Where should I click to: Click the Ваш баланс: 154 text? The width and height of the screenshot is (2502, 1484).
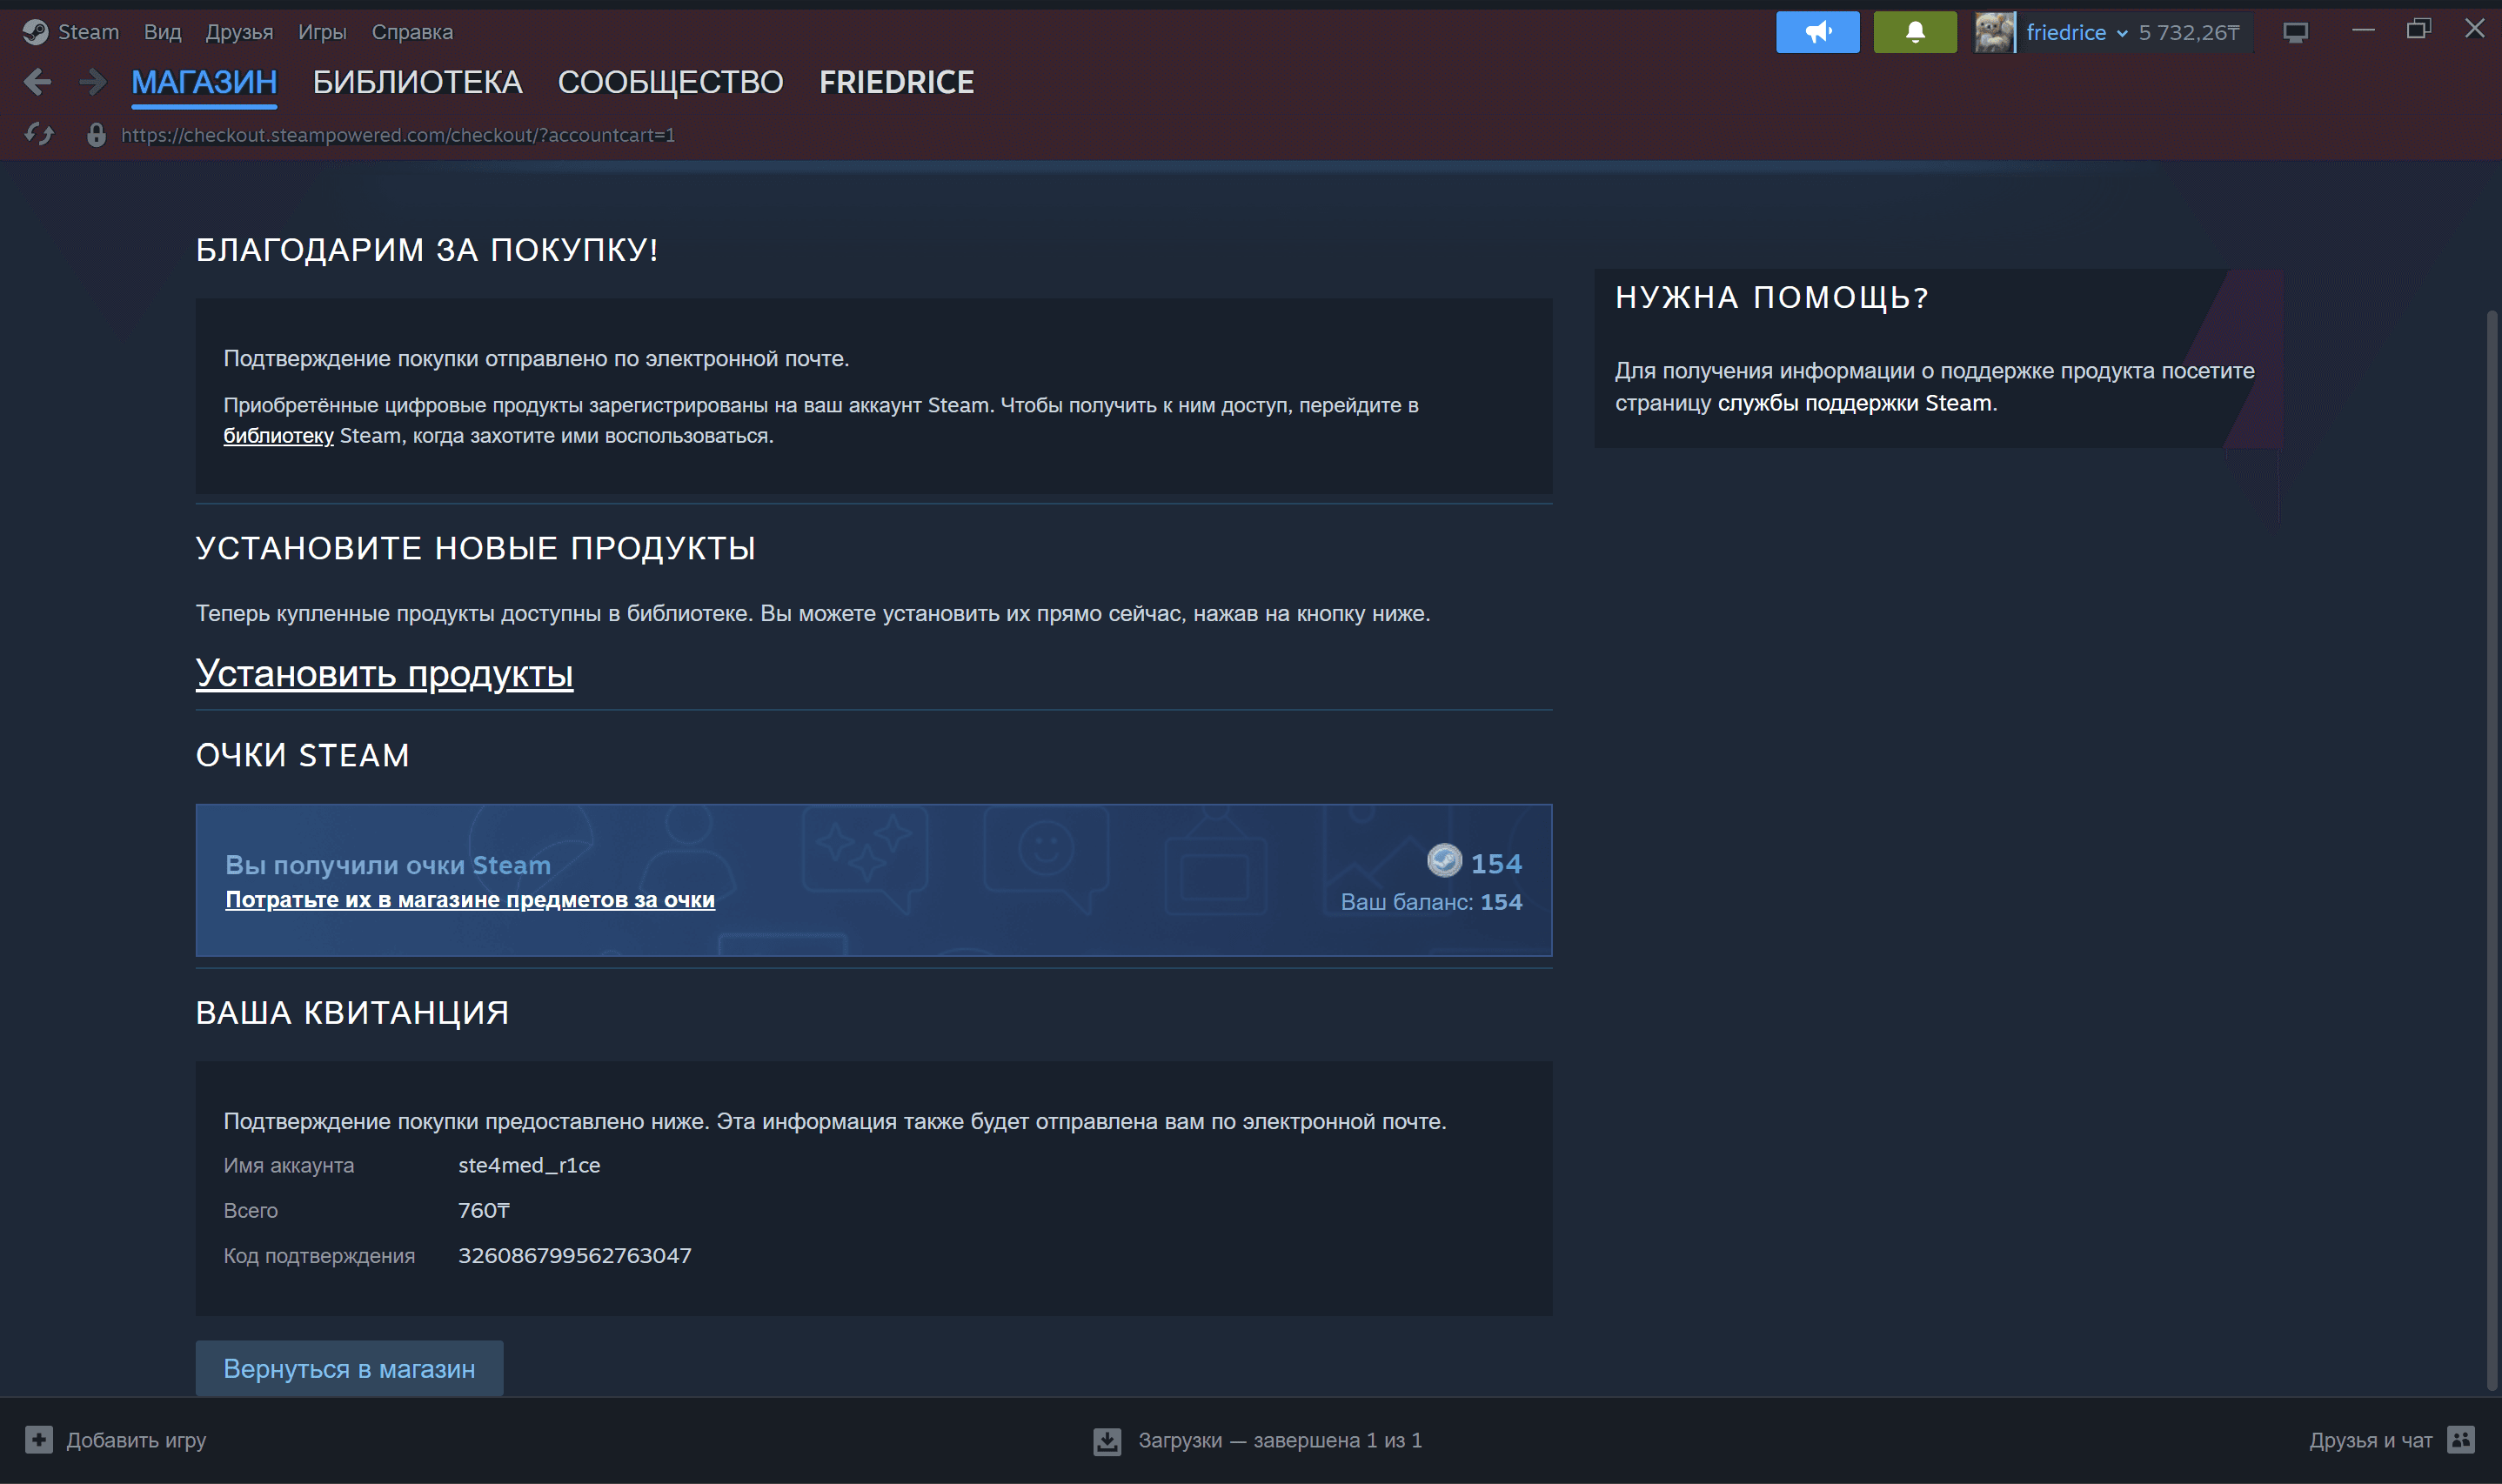click(1431, 902)
